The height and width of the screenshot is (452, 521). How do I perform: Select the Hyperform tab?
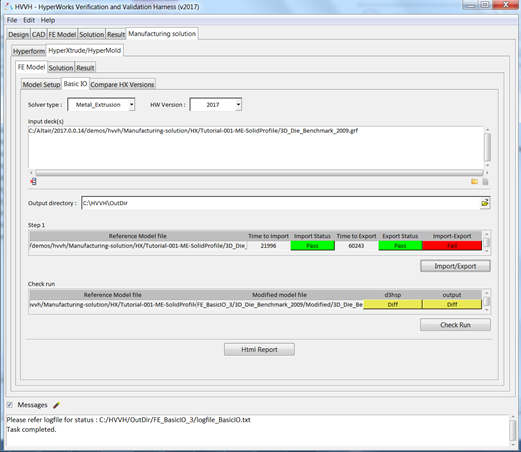tap(29, 51)
